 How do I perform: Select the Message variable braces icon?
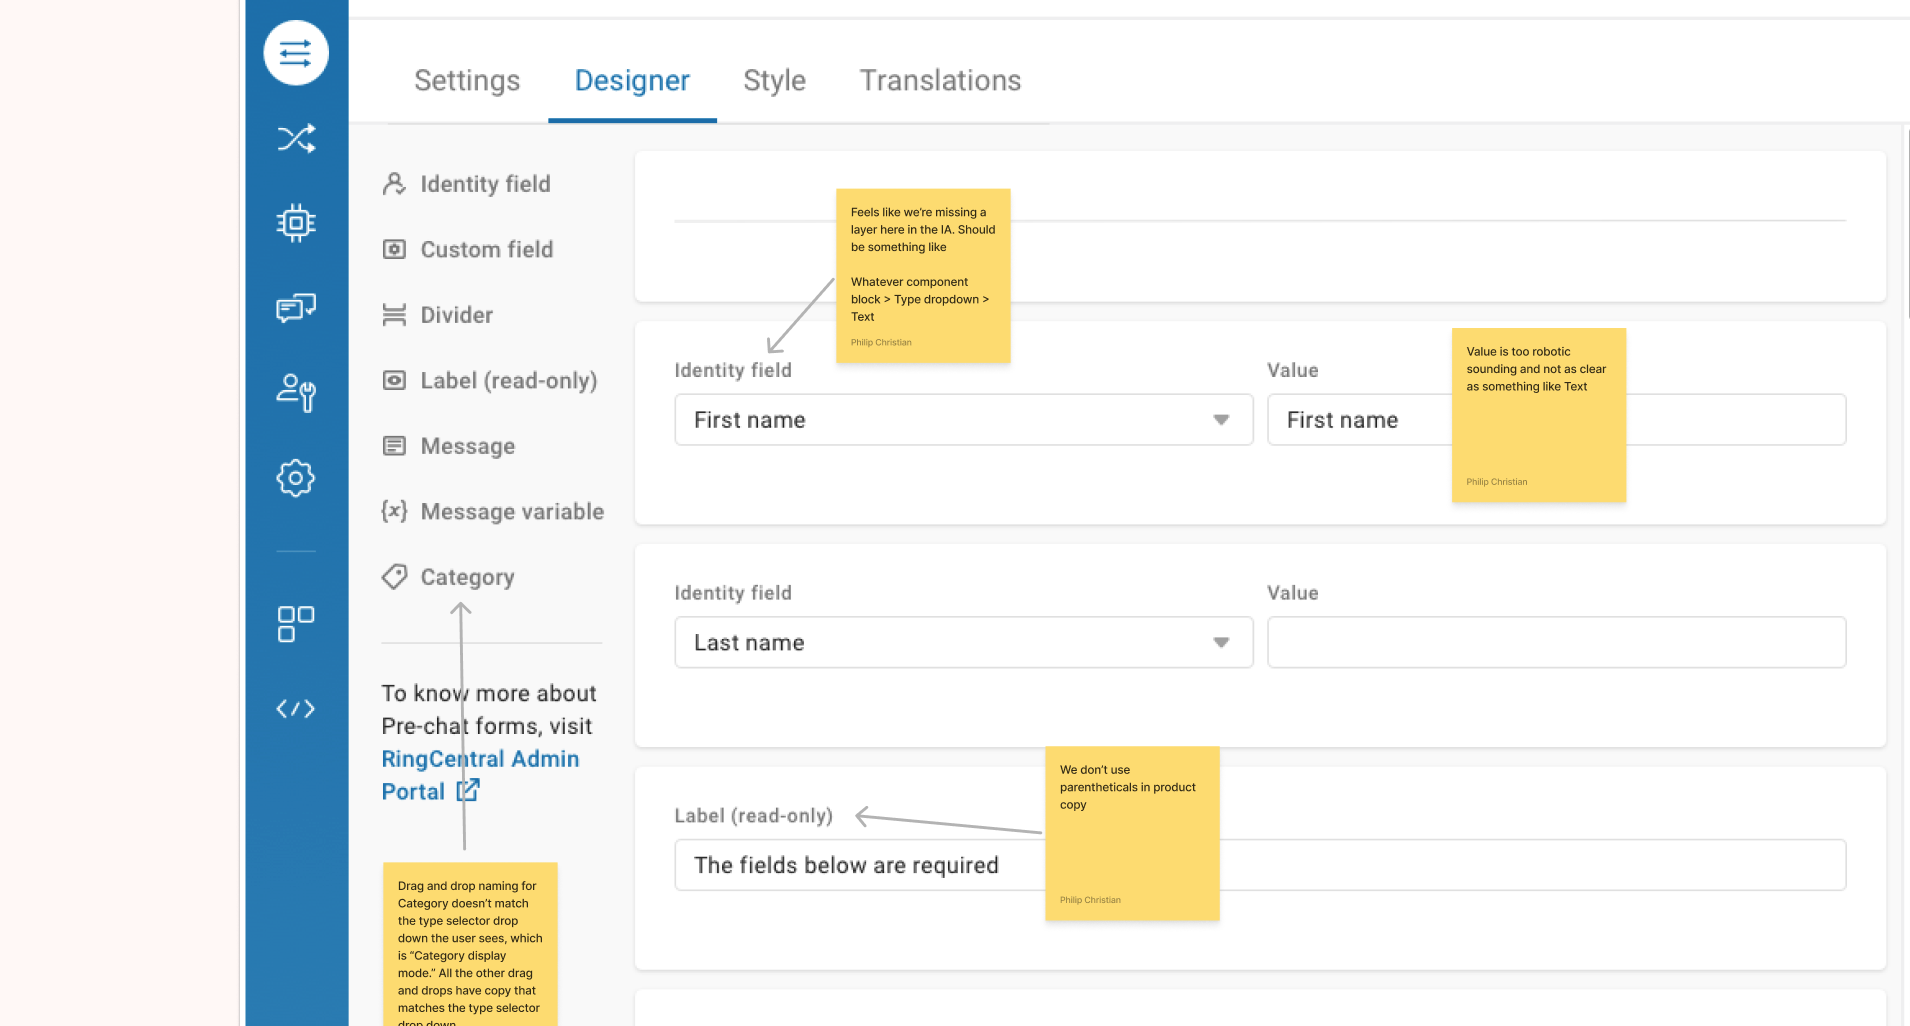[394, 511]
